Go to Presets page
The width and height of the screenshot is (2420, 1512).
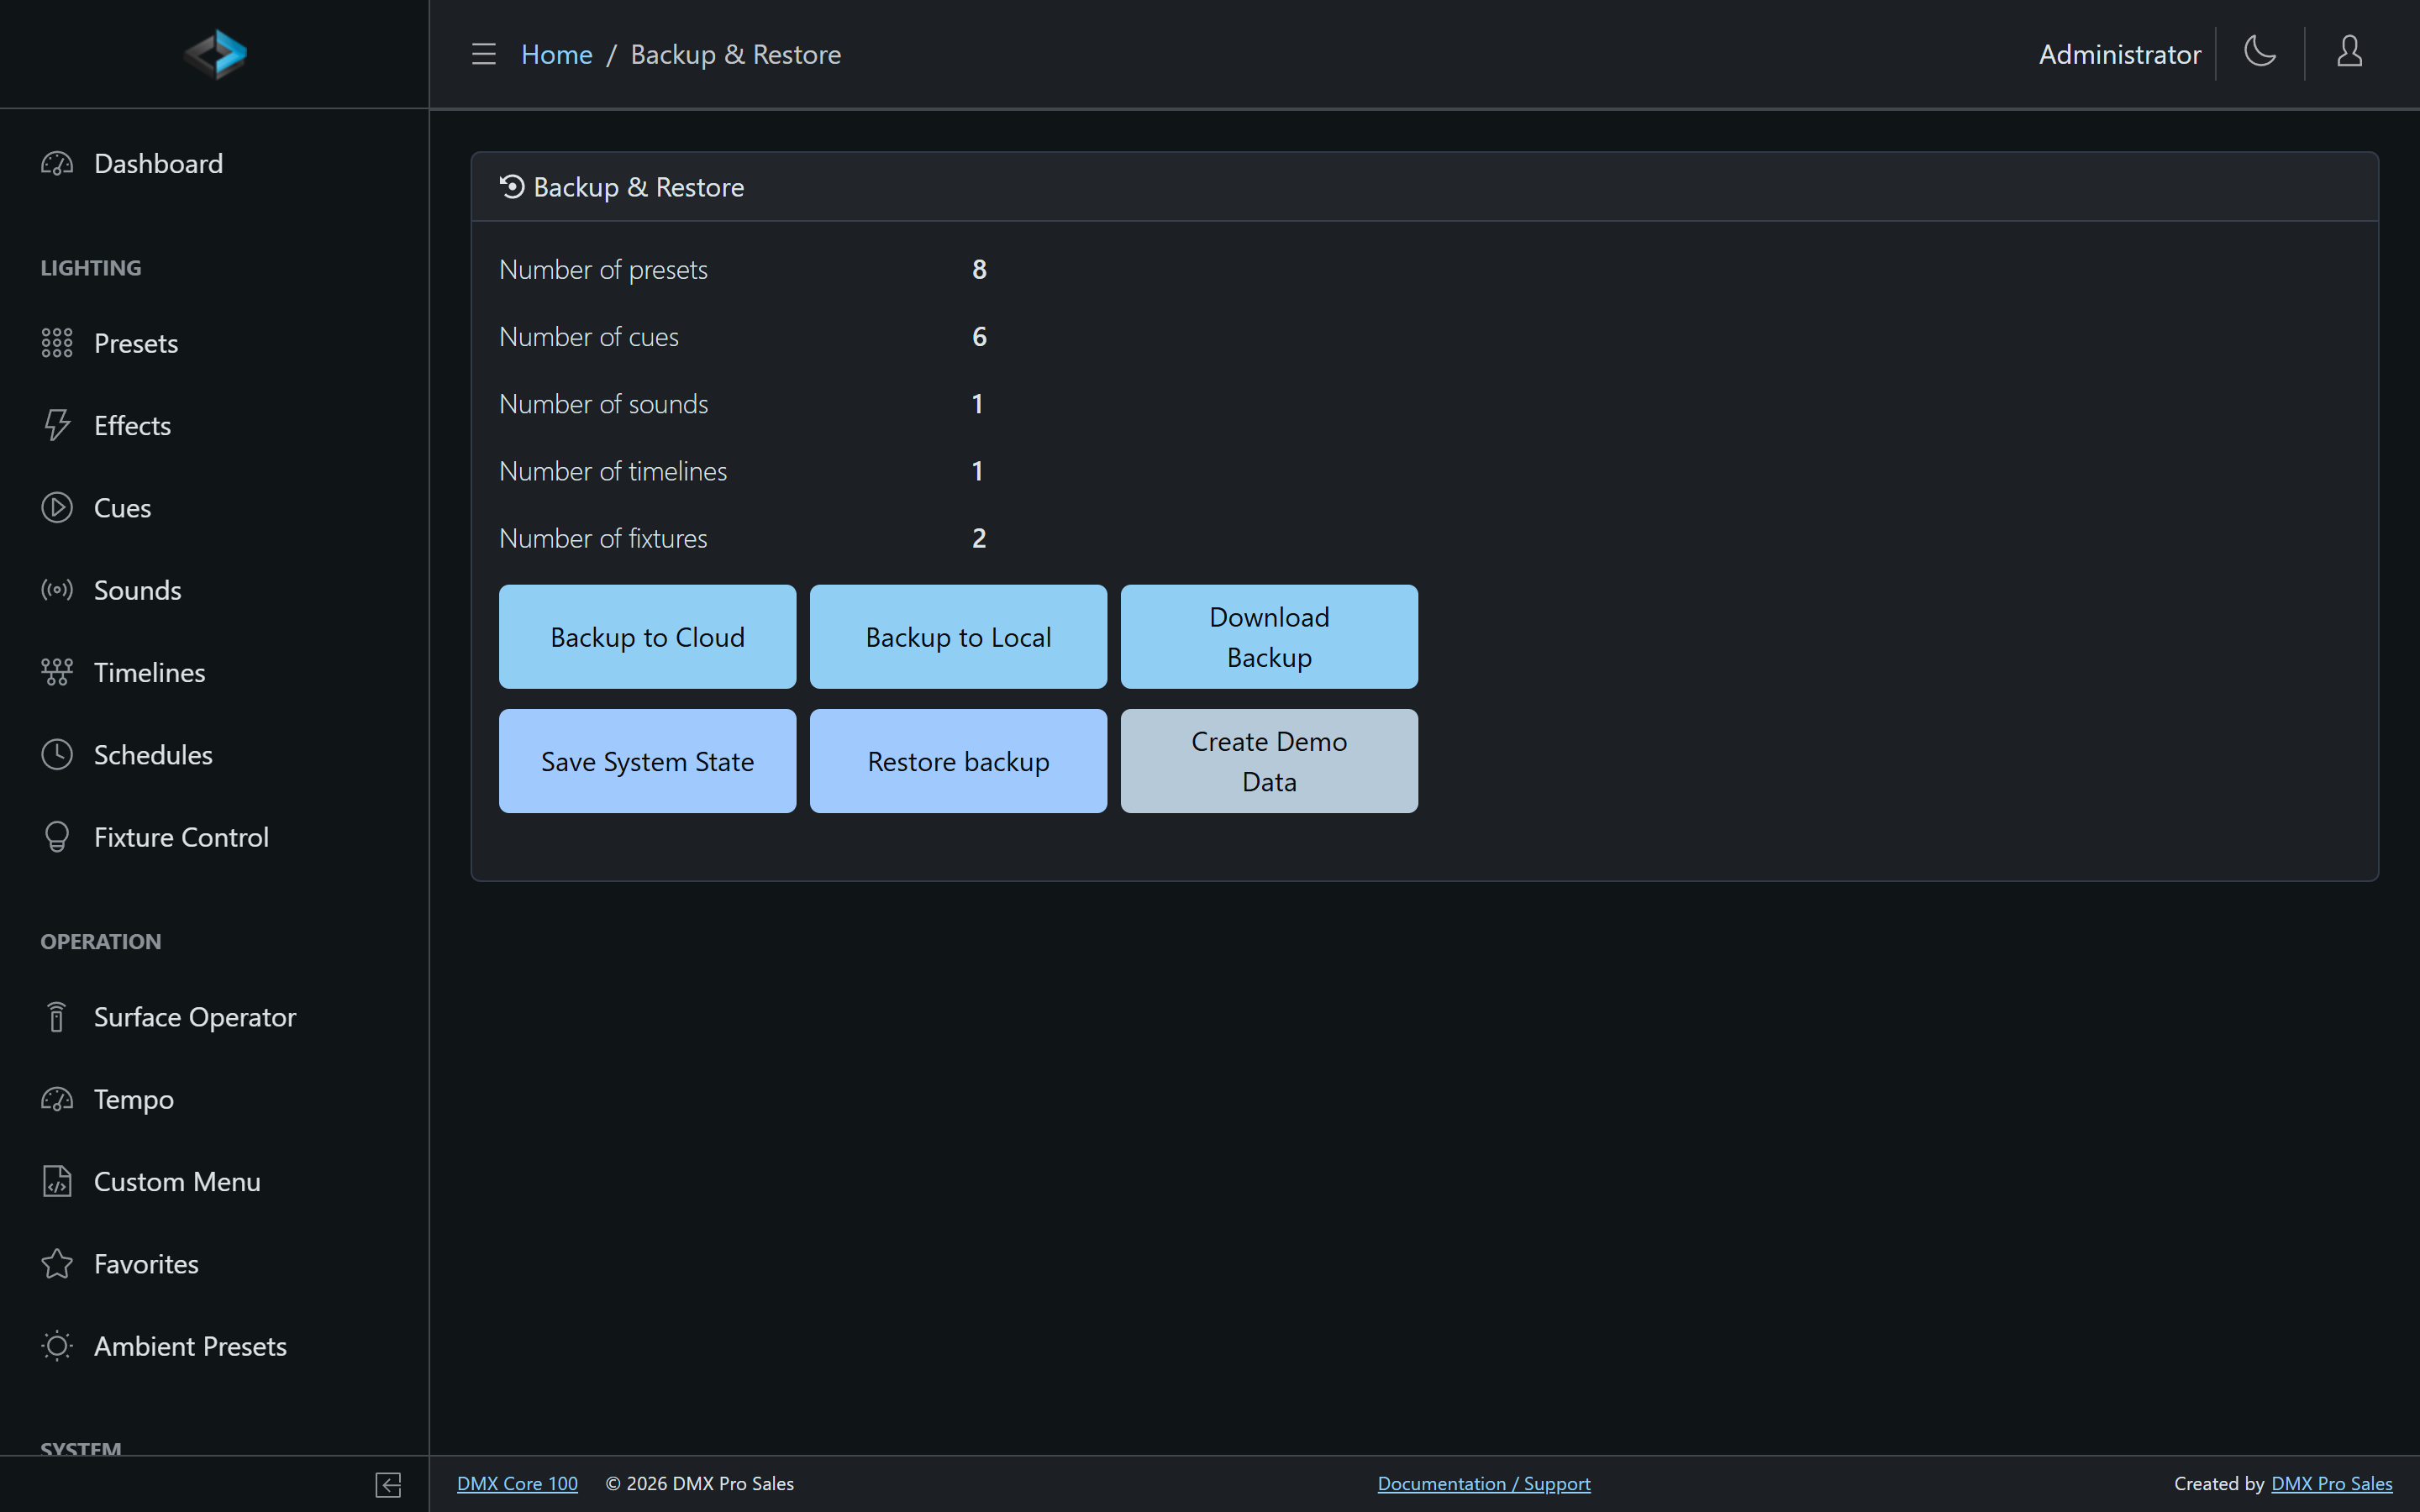(214, 343)
